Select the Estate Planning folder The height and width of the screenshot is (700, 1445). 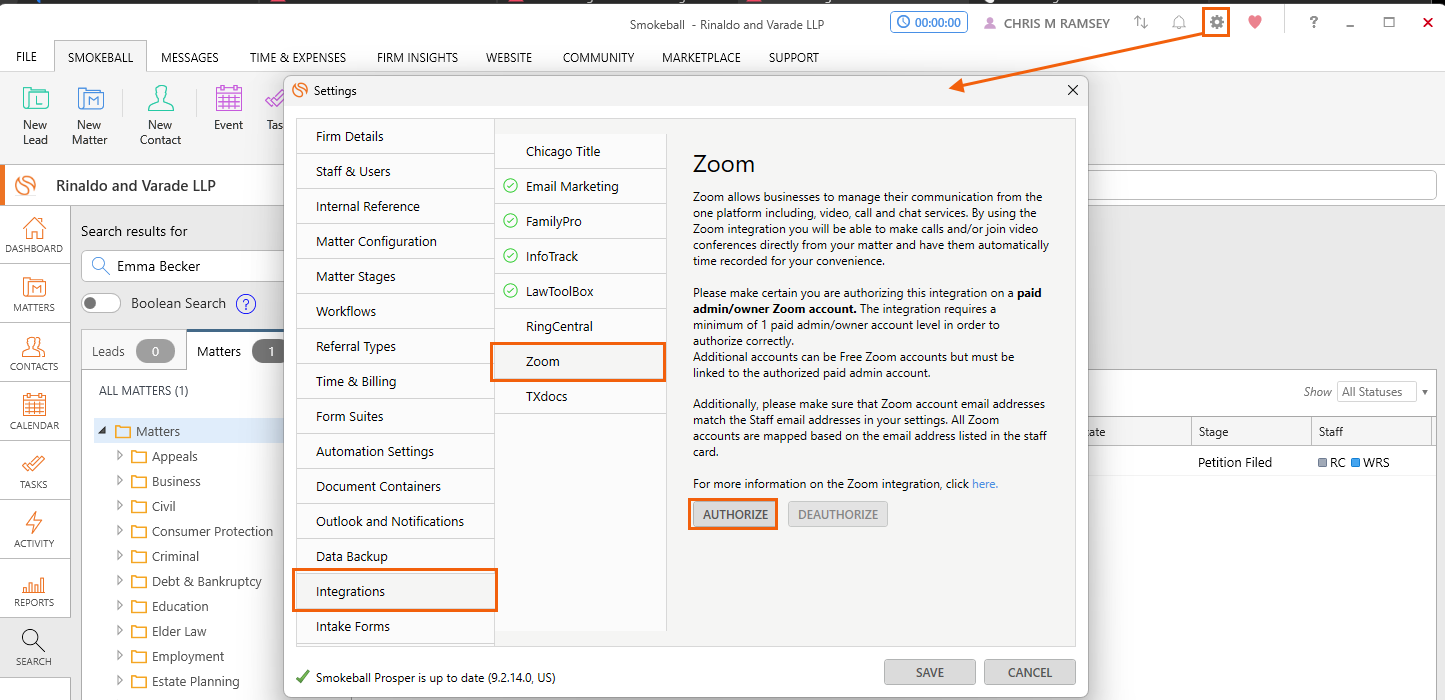click(x=195, y=681)
